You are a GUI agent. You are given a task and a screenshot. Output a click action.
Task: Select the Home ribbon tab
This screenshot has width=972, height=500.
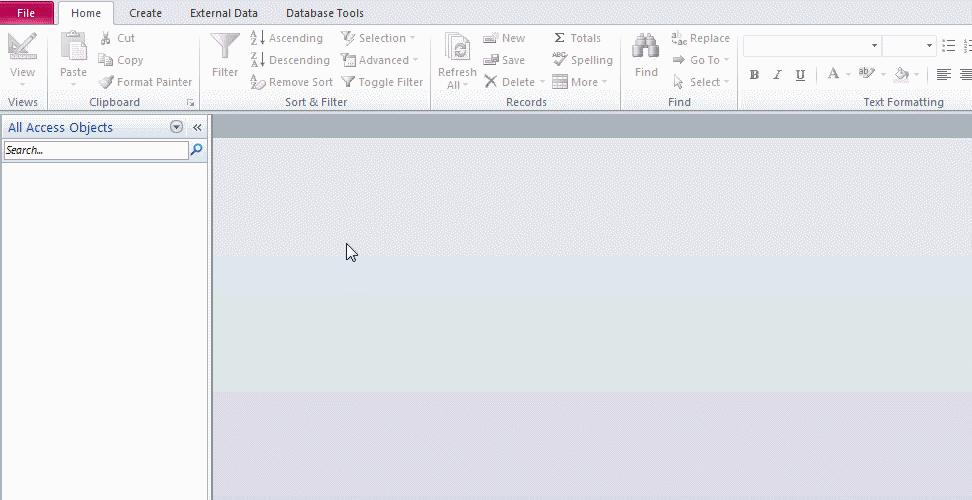click(86, 13)
